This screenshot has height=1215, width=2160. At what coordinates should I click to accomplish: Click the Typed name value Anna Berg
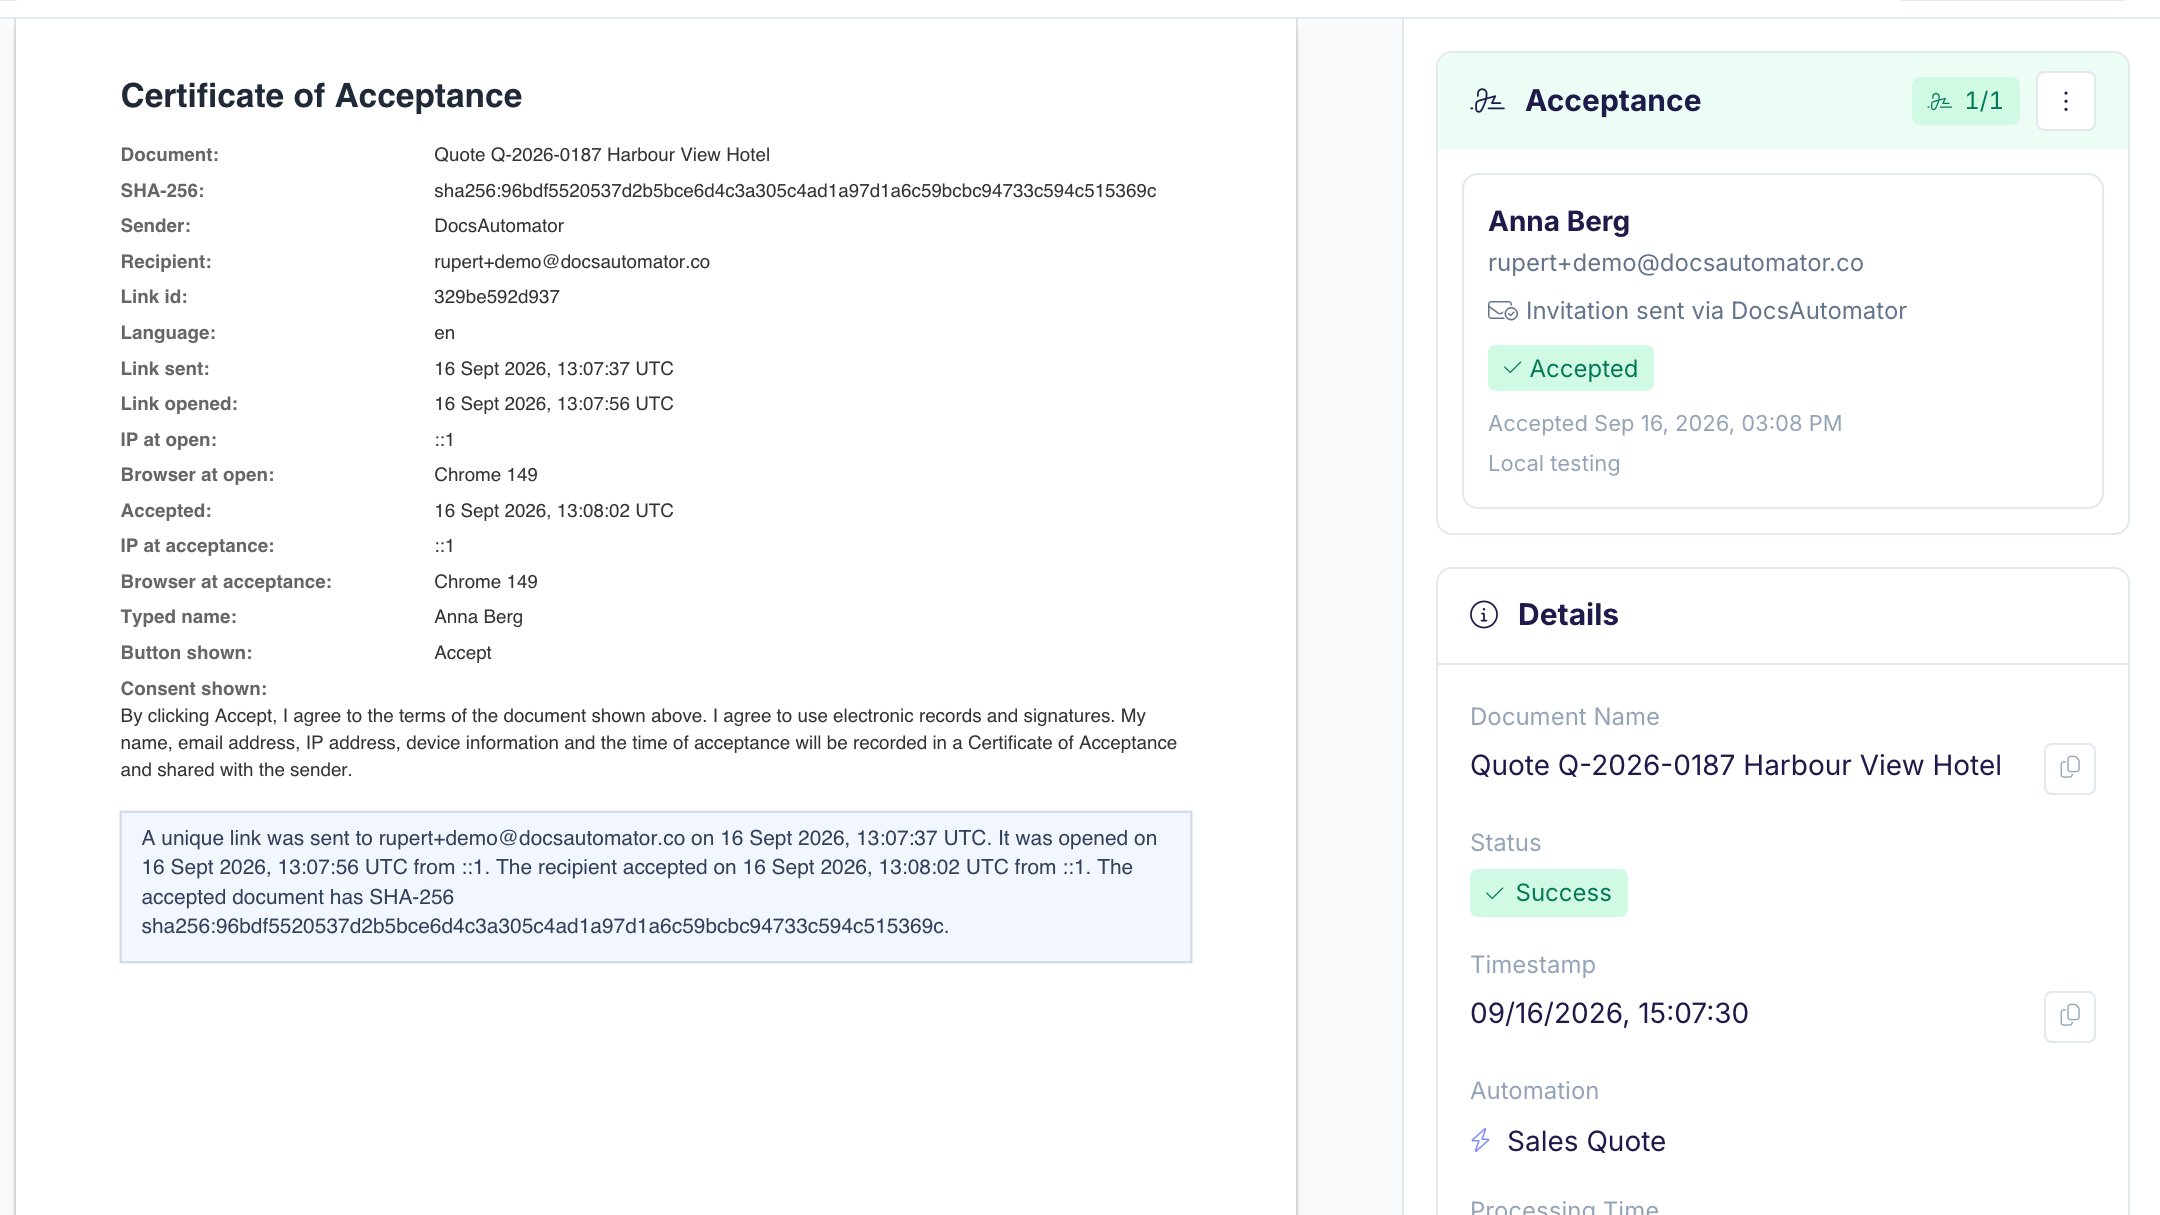tap(478, 617)
